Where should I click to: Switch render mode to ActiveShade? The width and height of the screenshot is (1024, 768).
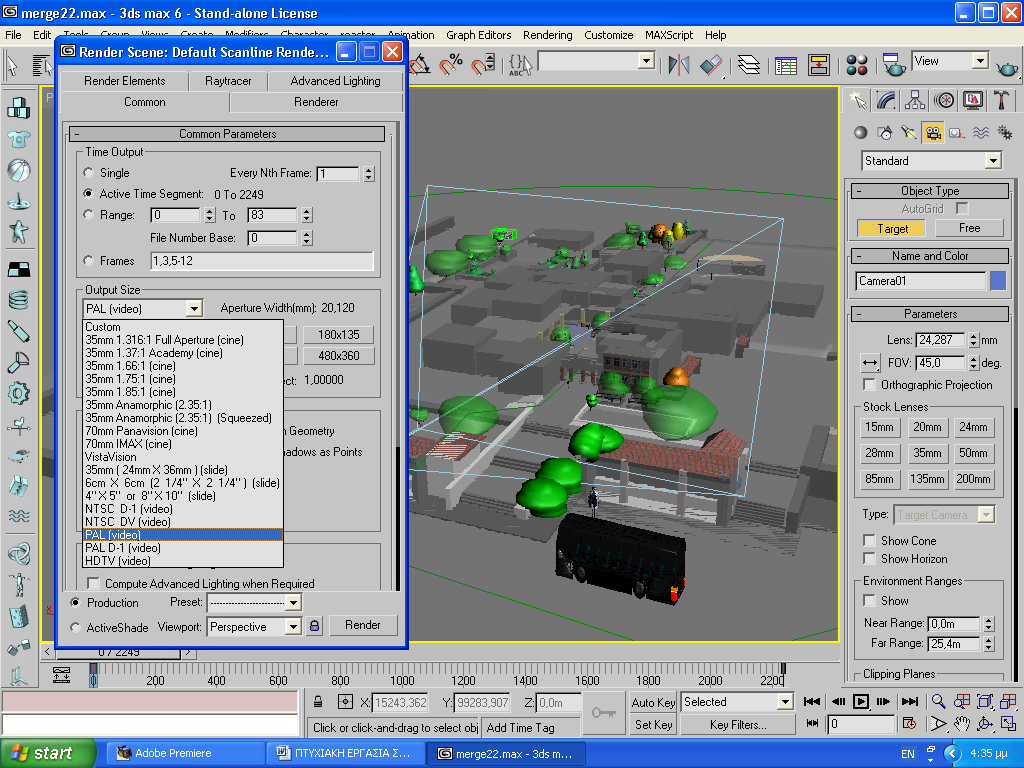tap(76, 628)
